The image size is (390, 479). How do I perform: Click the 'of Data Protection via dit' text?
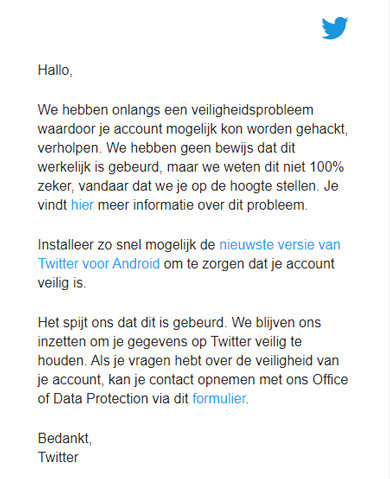pos(113,398)
